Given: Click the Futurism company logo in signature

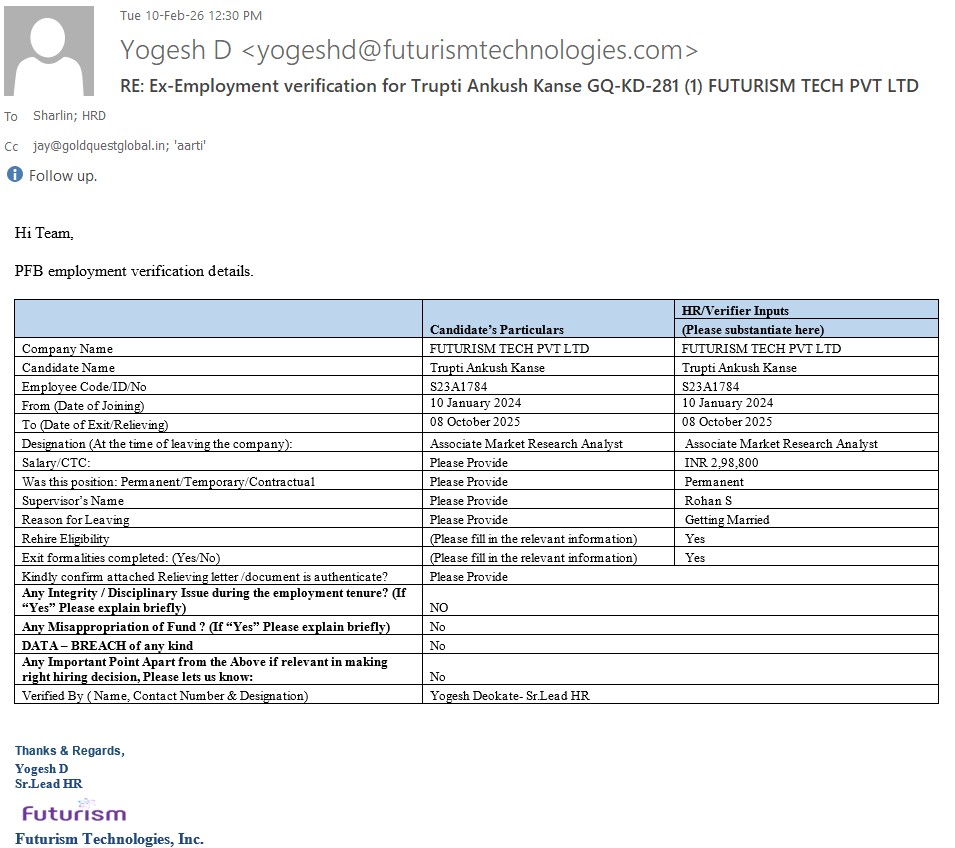Looking at the screenshot, I should point(74,811).
